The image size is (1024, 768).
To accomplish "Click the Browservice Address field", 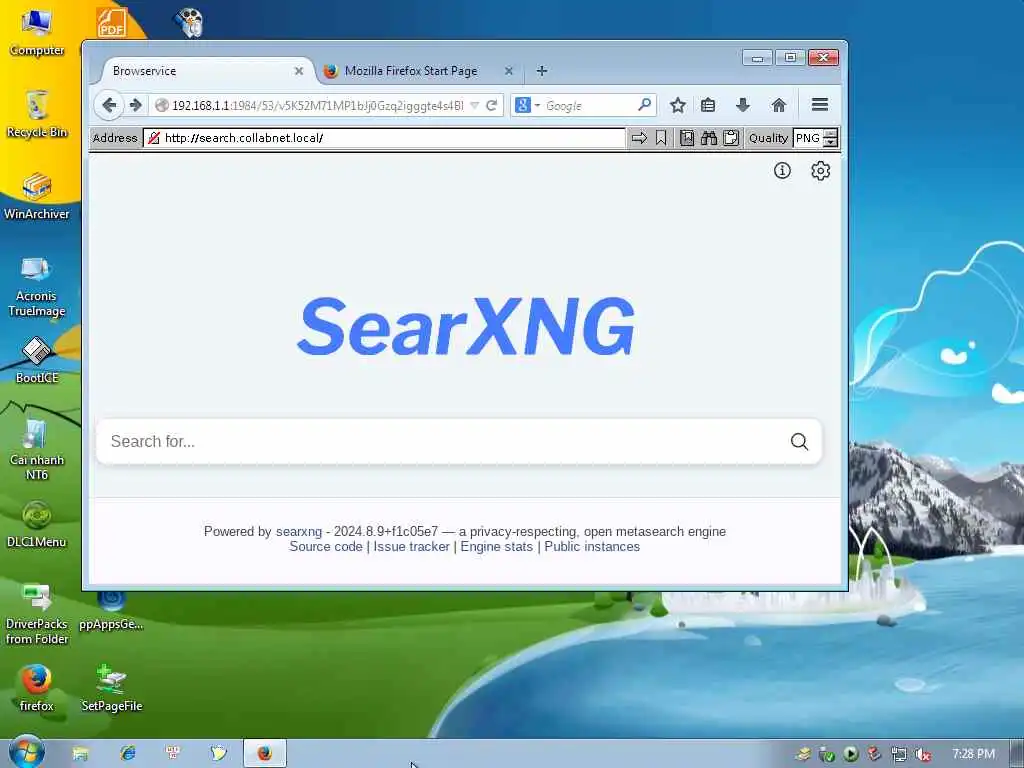I will pos(384,138).
